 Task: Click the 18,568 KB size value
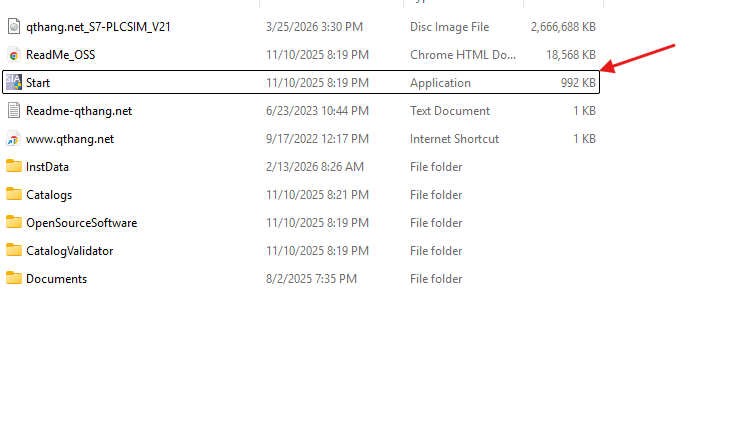tap(568, 55)
